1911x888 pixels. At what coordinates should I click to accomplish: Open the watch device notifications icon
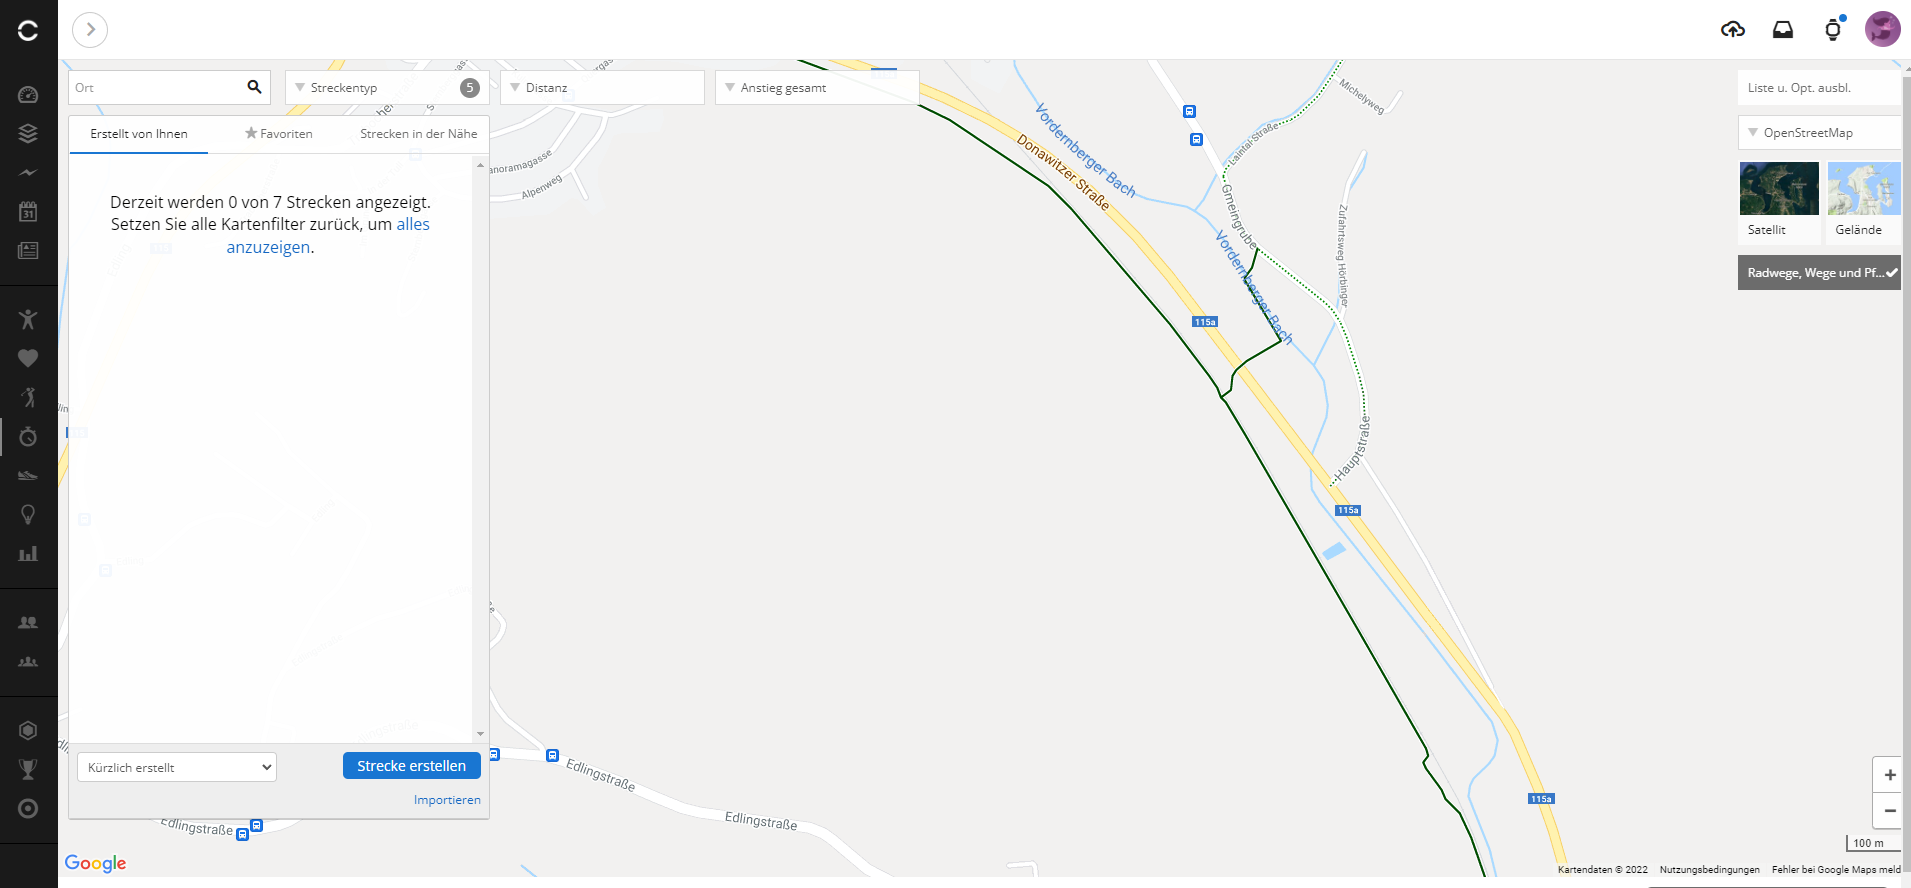pos(1833,29)
